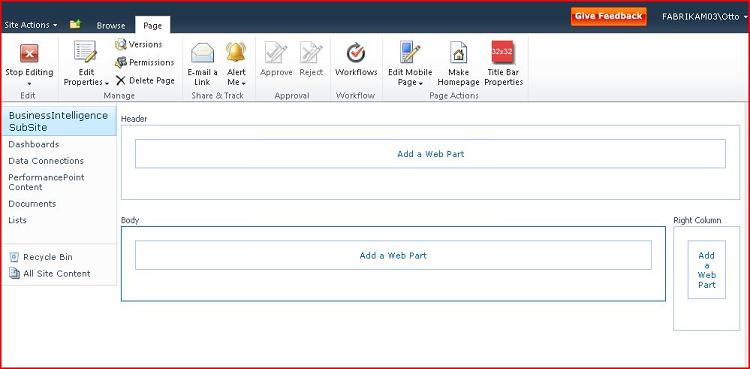Expand the Edit Properties dropdown arrow

point(107,83)
